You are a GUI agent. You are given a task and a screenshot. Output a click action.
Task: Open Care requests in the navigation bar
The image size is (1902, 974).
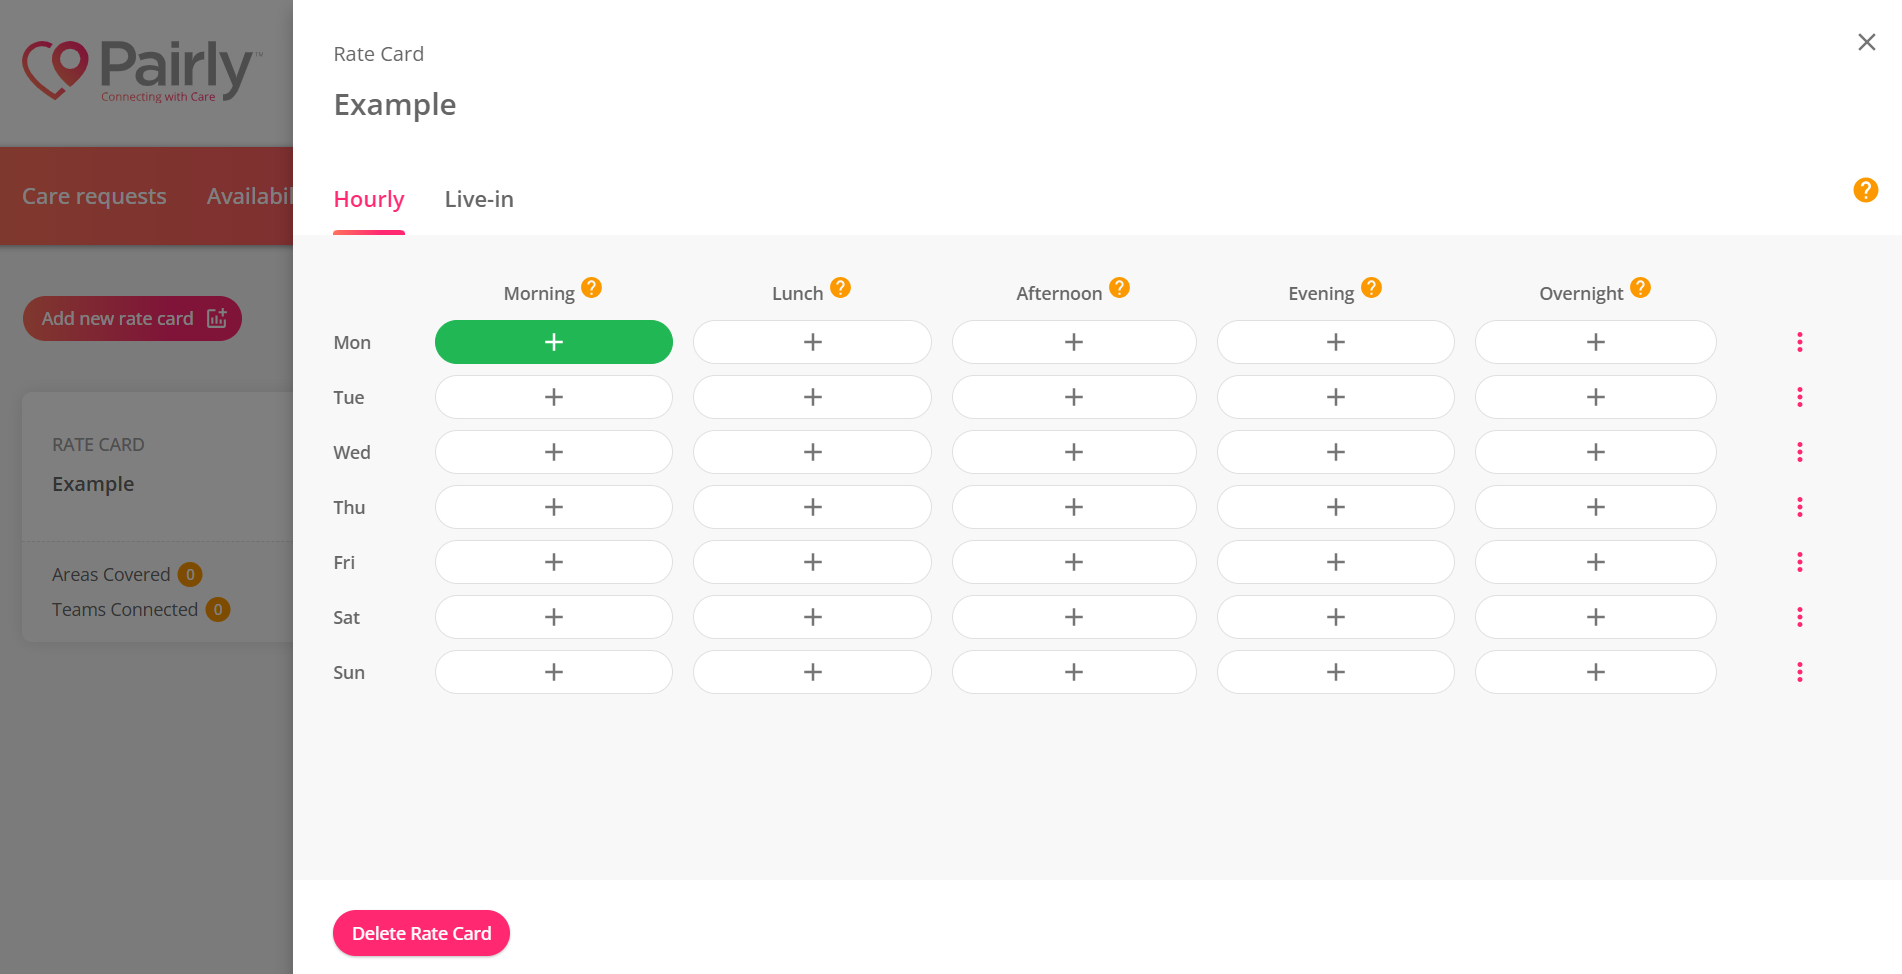tap(94, 196)
